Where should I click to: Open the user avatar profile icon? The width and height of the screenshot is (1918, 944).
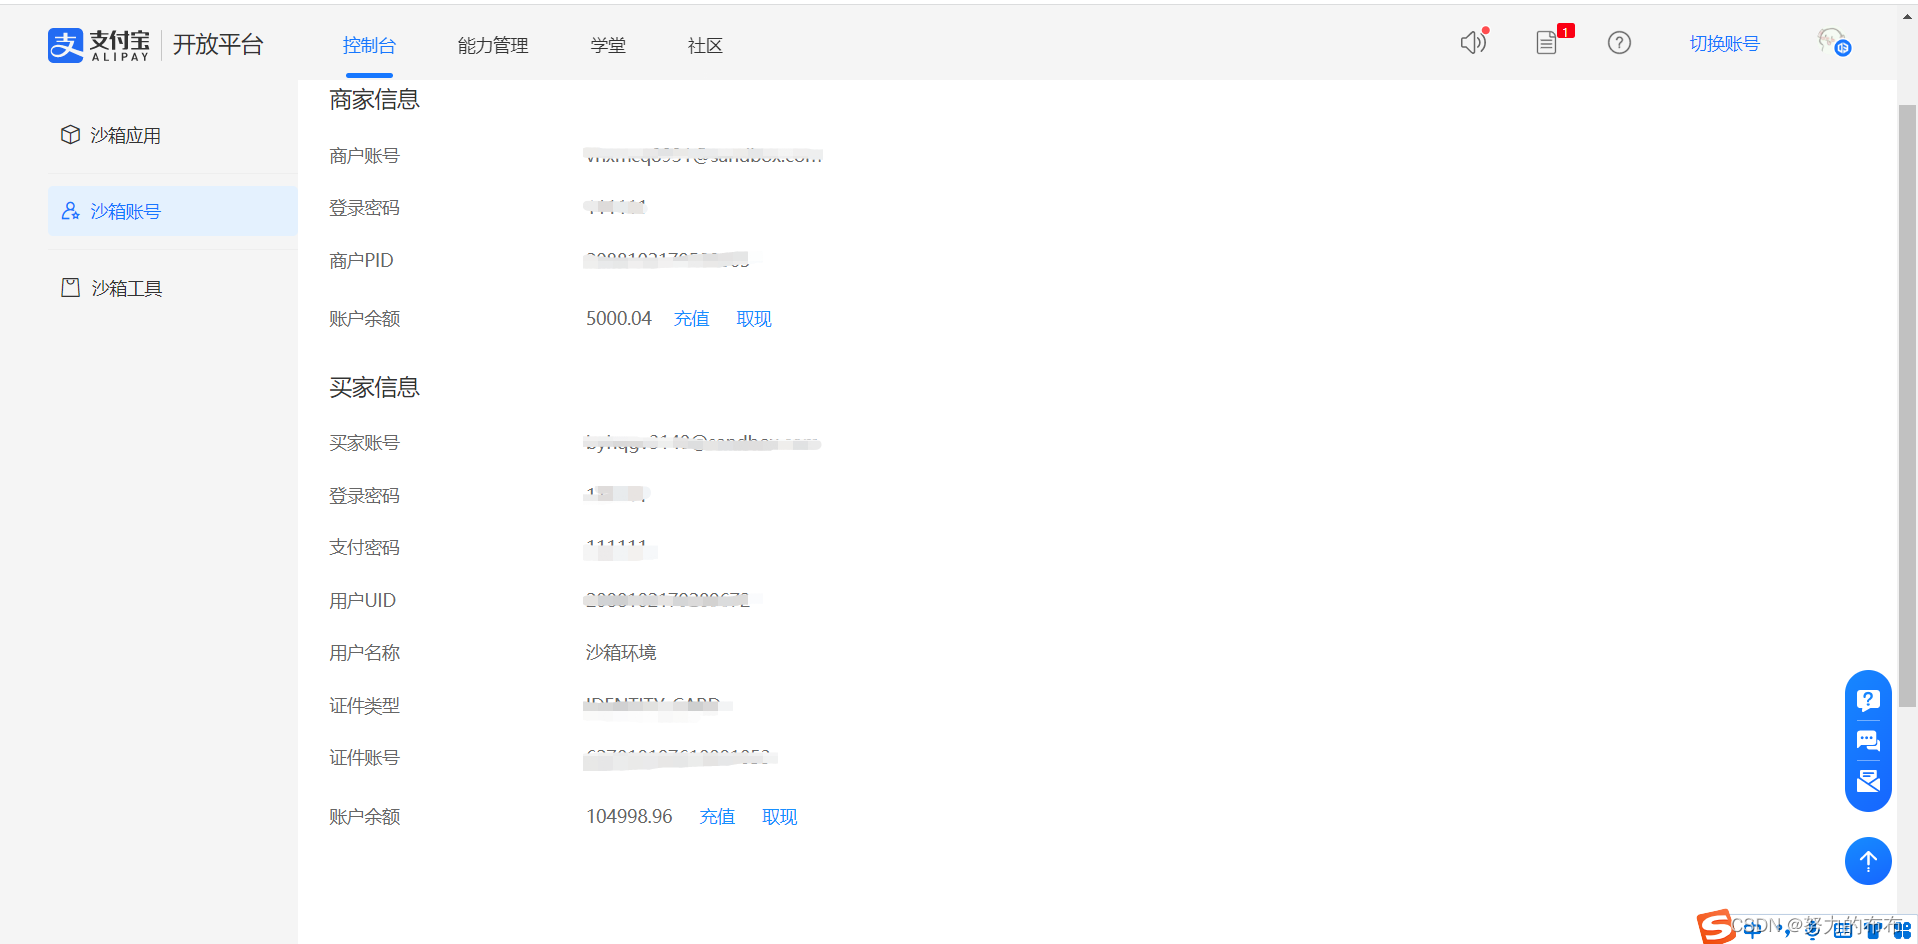(x=1833, y=42)
